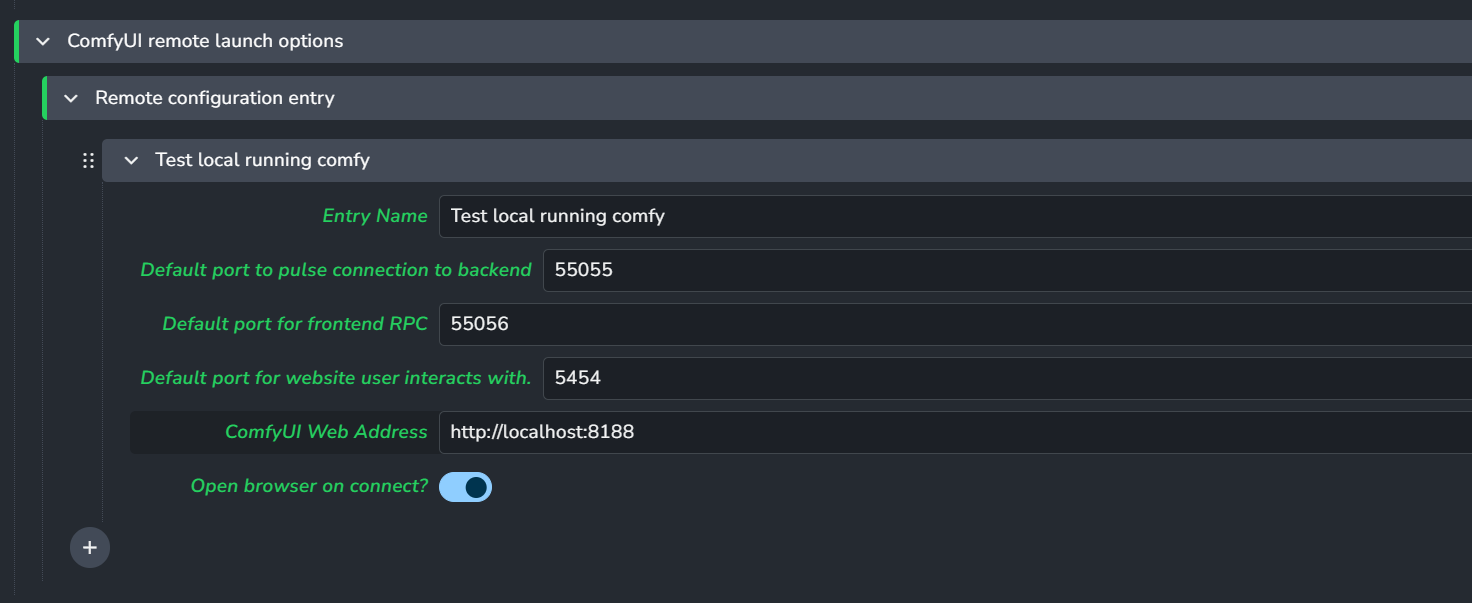Edit the website port field 5454
This screenshot has height=603, width=1472.
point(1007,378)
